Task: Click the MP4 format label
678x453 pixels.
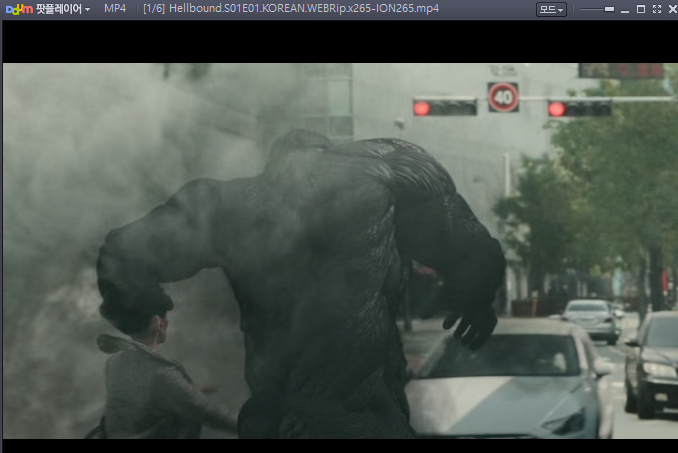Action: click(x=115, y=9)
